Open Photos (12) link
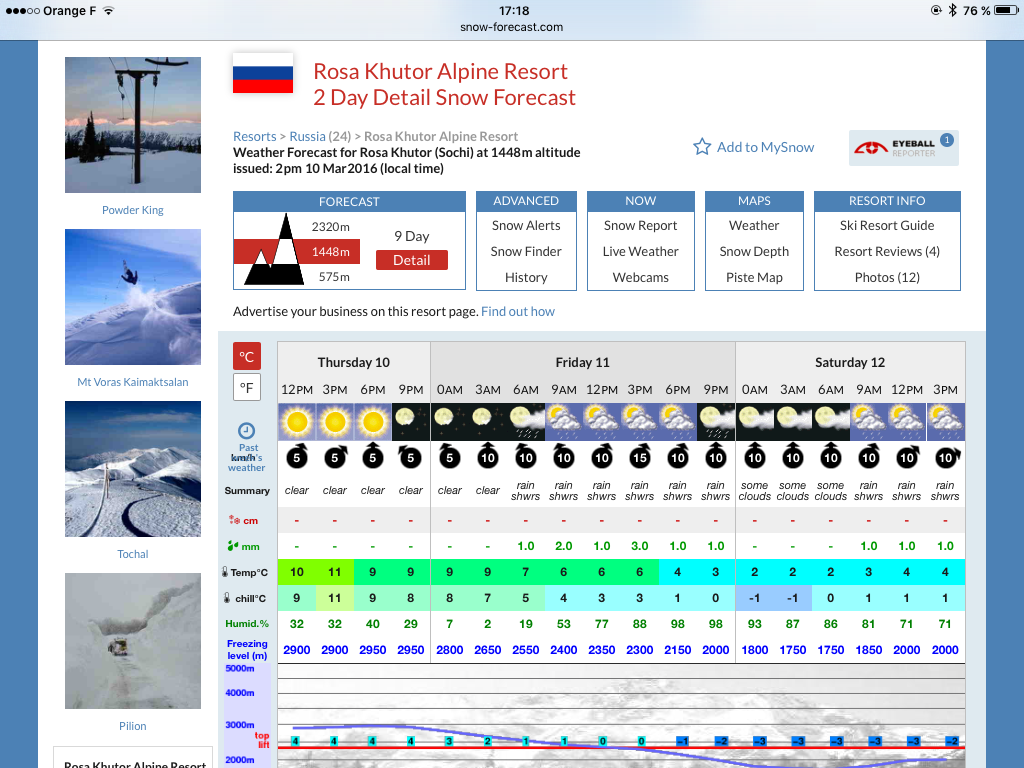The image size is (1024, 768). pyautogui.click(x=887, y=278)
